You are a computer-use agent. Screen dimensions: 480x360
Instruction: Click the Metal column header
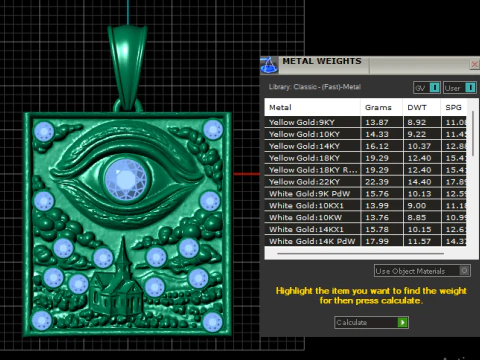point(312,107)
